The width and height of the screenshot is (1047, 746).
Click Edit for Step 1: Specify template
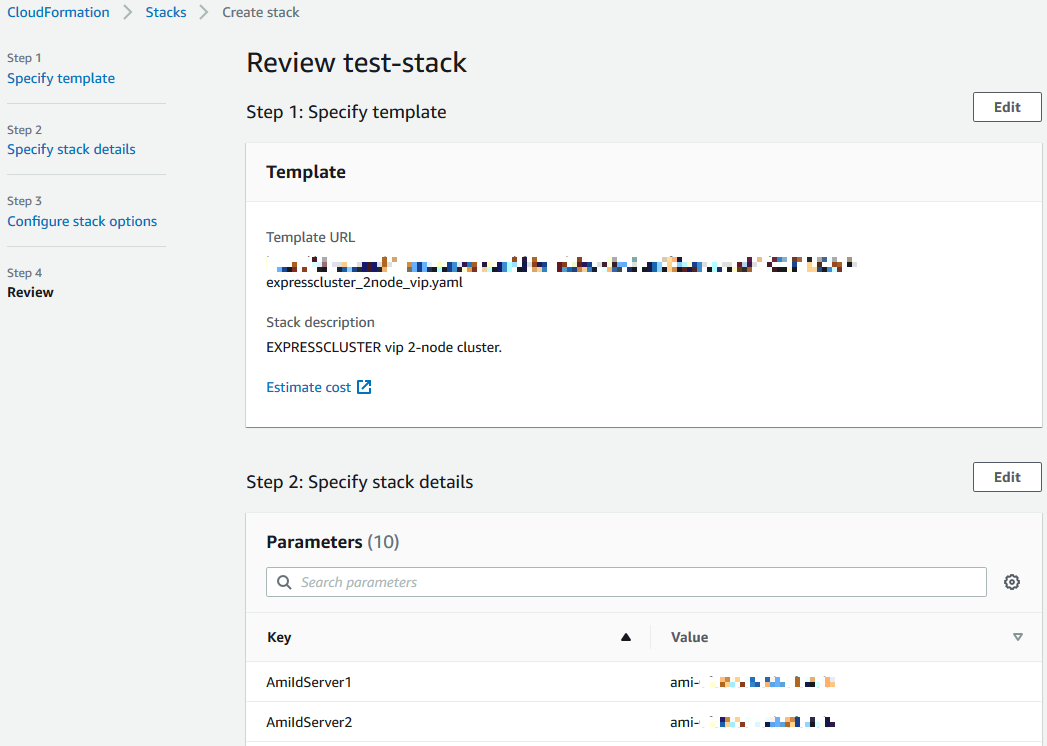[1006, 107]
